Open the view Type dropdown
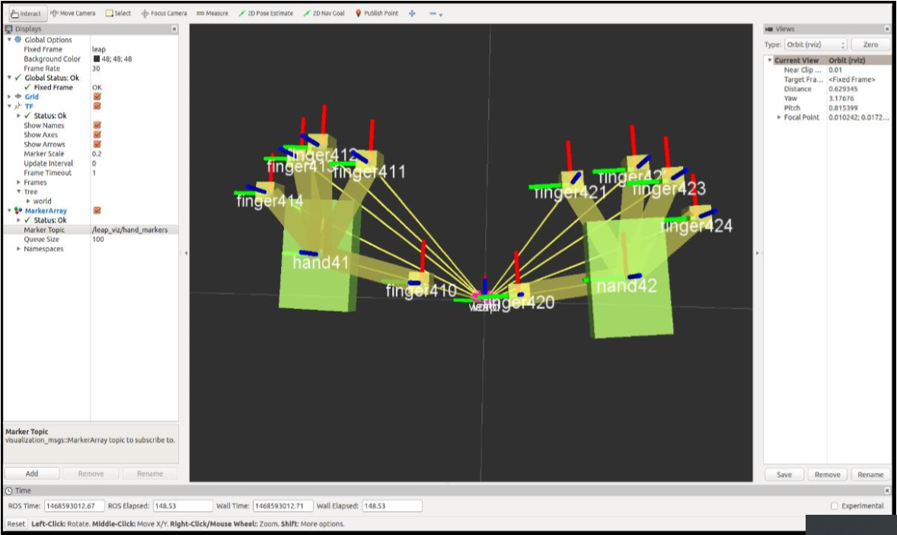 (816, 45)
